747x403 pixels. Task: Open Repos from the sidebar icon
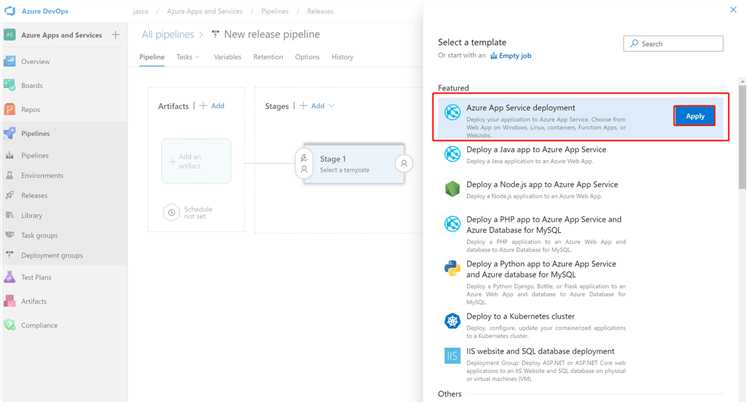(x=10, y=109)
